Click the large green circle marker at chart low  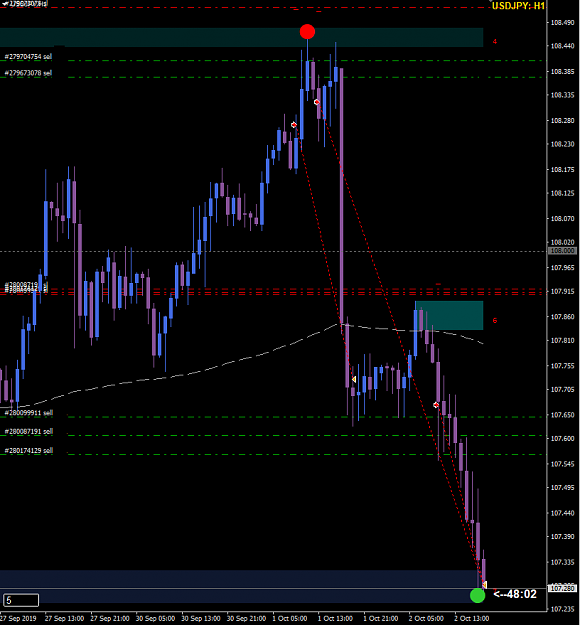click(x=478, y=595)
